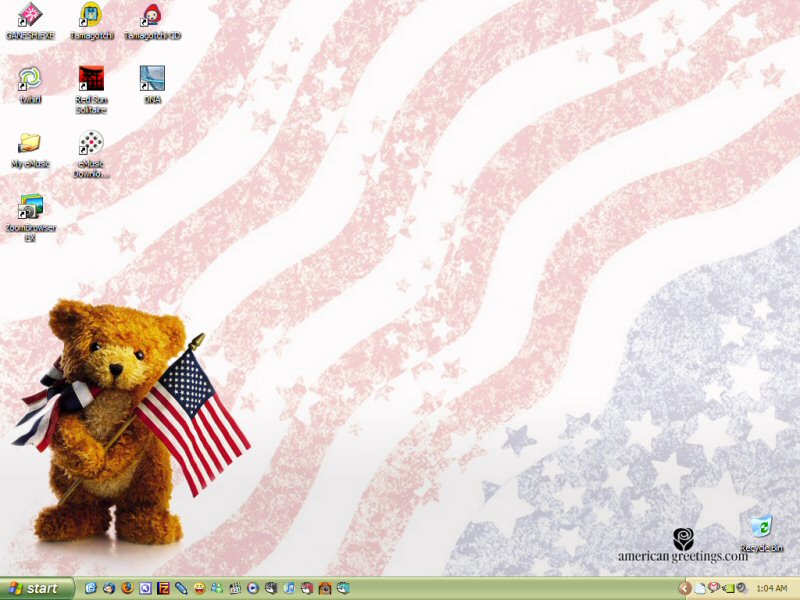
Task: Launch the movie maker icon on the taskbar
Action: pos(234,588)
